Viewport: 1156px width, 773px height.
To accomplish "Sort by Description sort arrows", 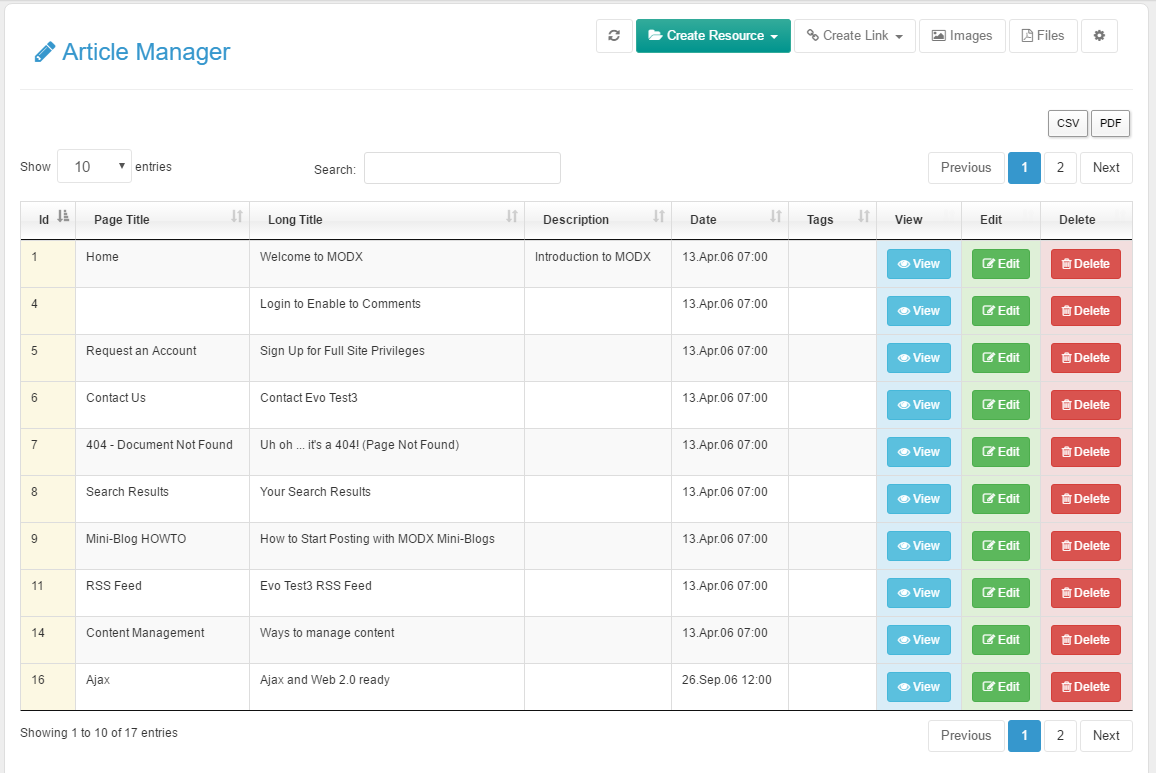I will point(659,216).
